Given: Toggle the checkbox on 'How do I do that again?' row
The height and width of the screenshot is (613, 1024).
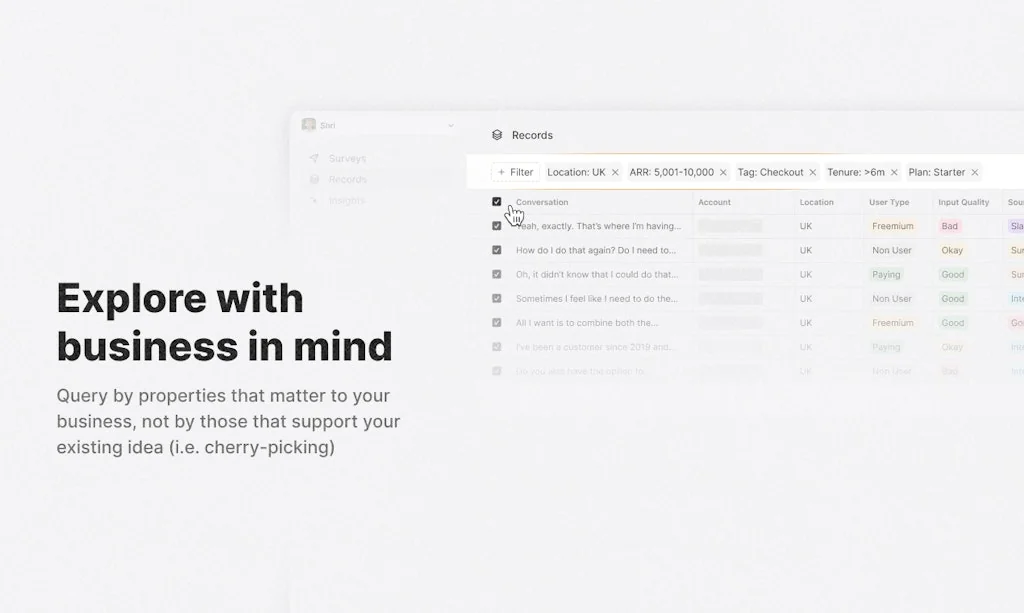Looking at the screenshot, I should click(497, 250).
